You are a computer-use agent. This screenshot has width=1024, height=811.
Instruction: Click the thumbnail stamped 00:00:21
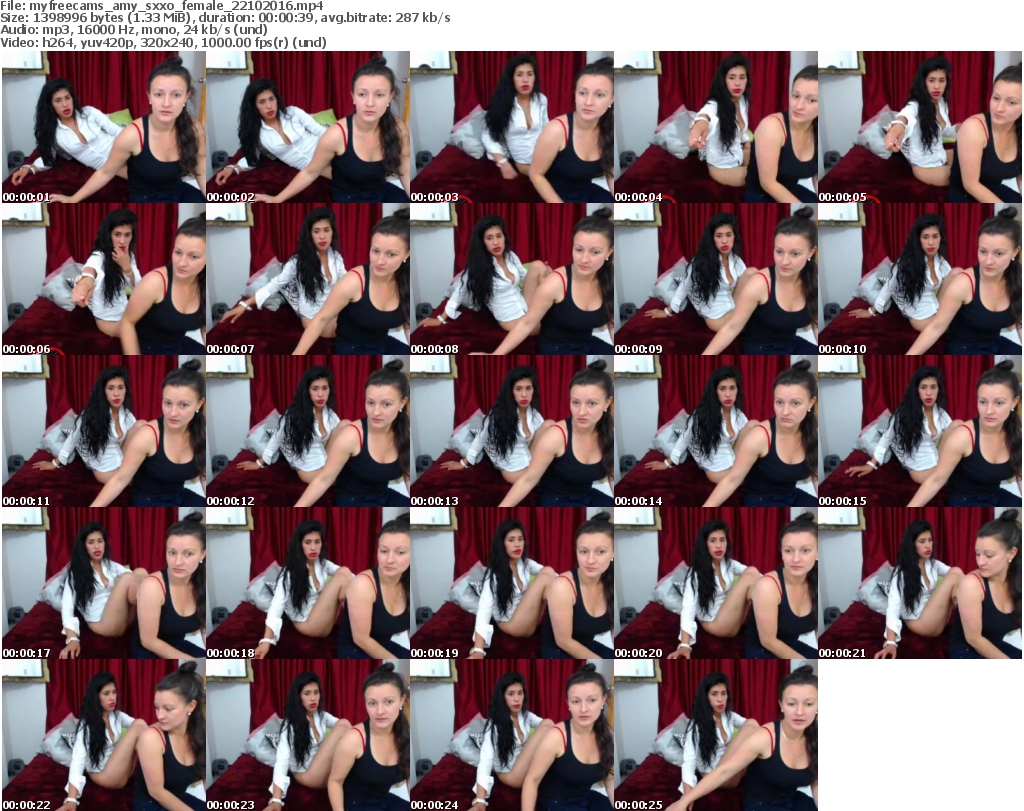pos(920,583)
